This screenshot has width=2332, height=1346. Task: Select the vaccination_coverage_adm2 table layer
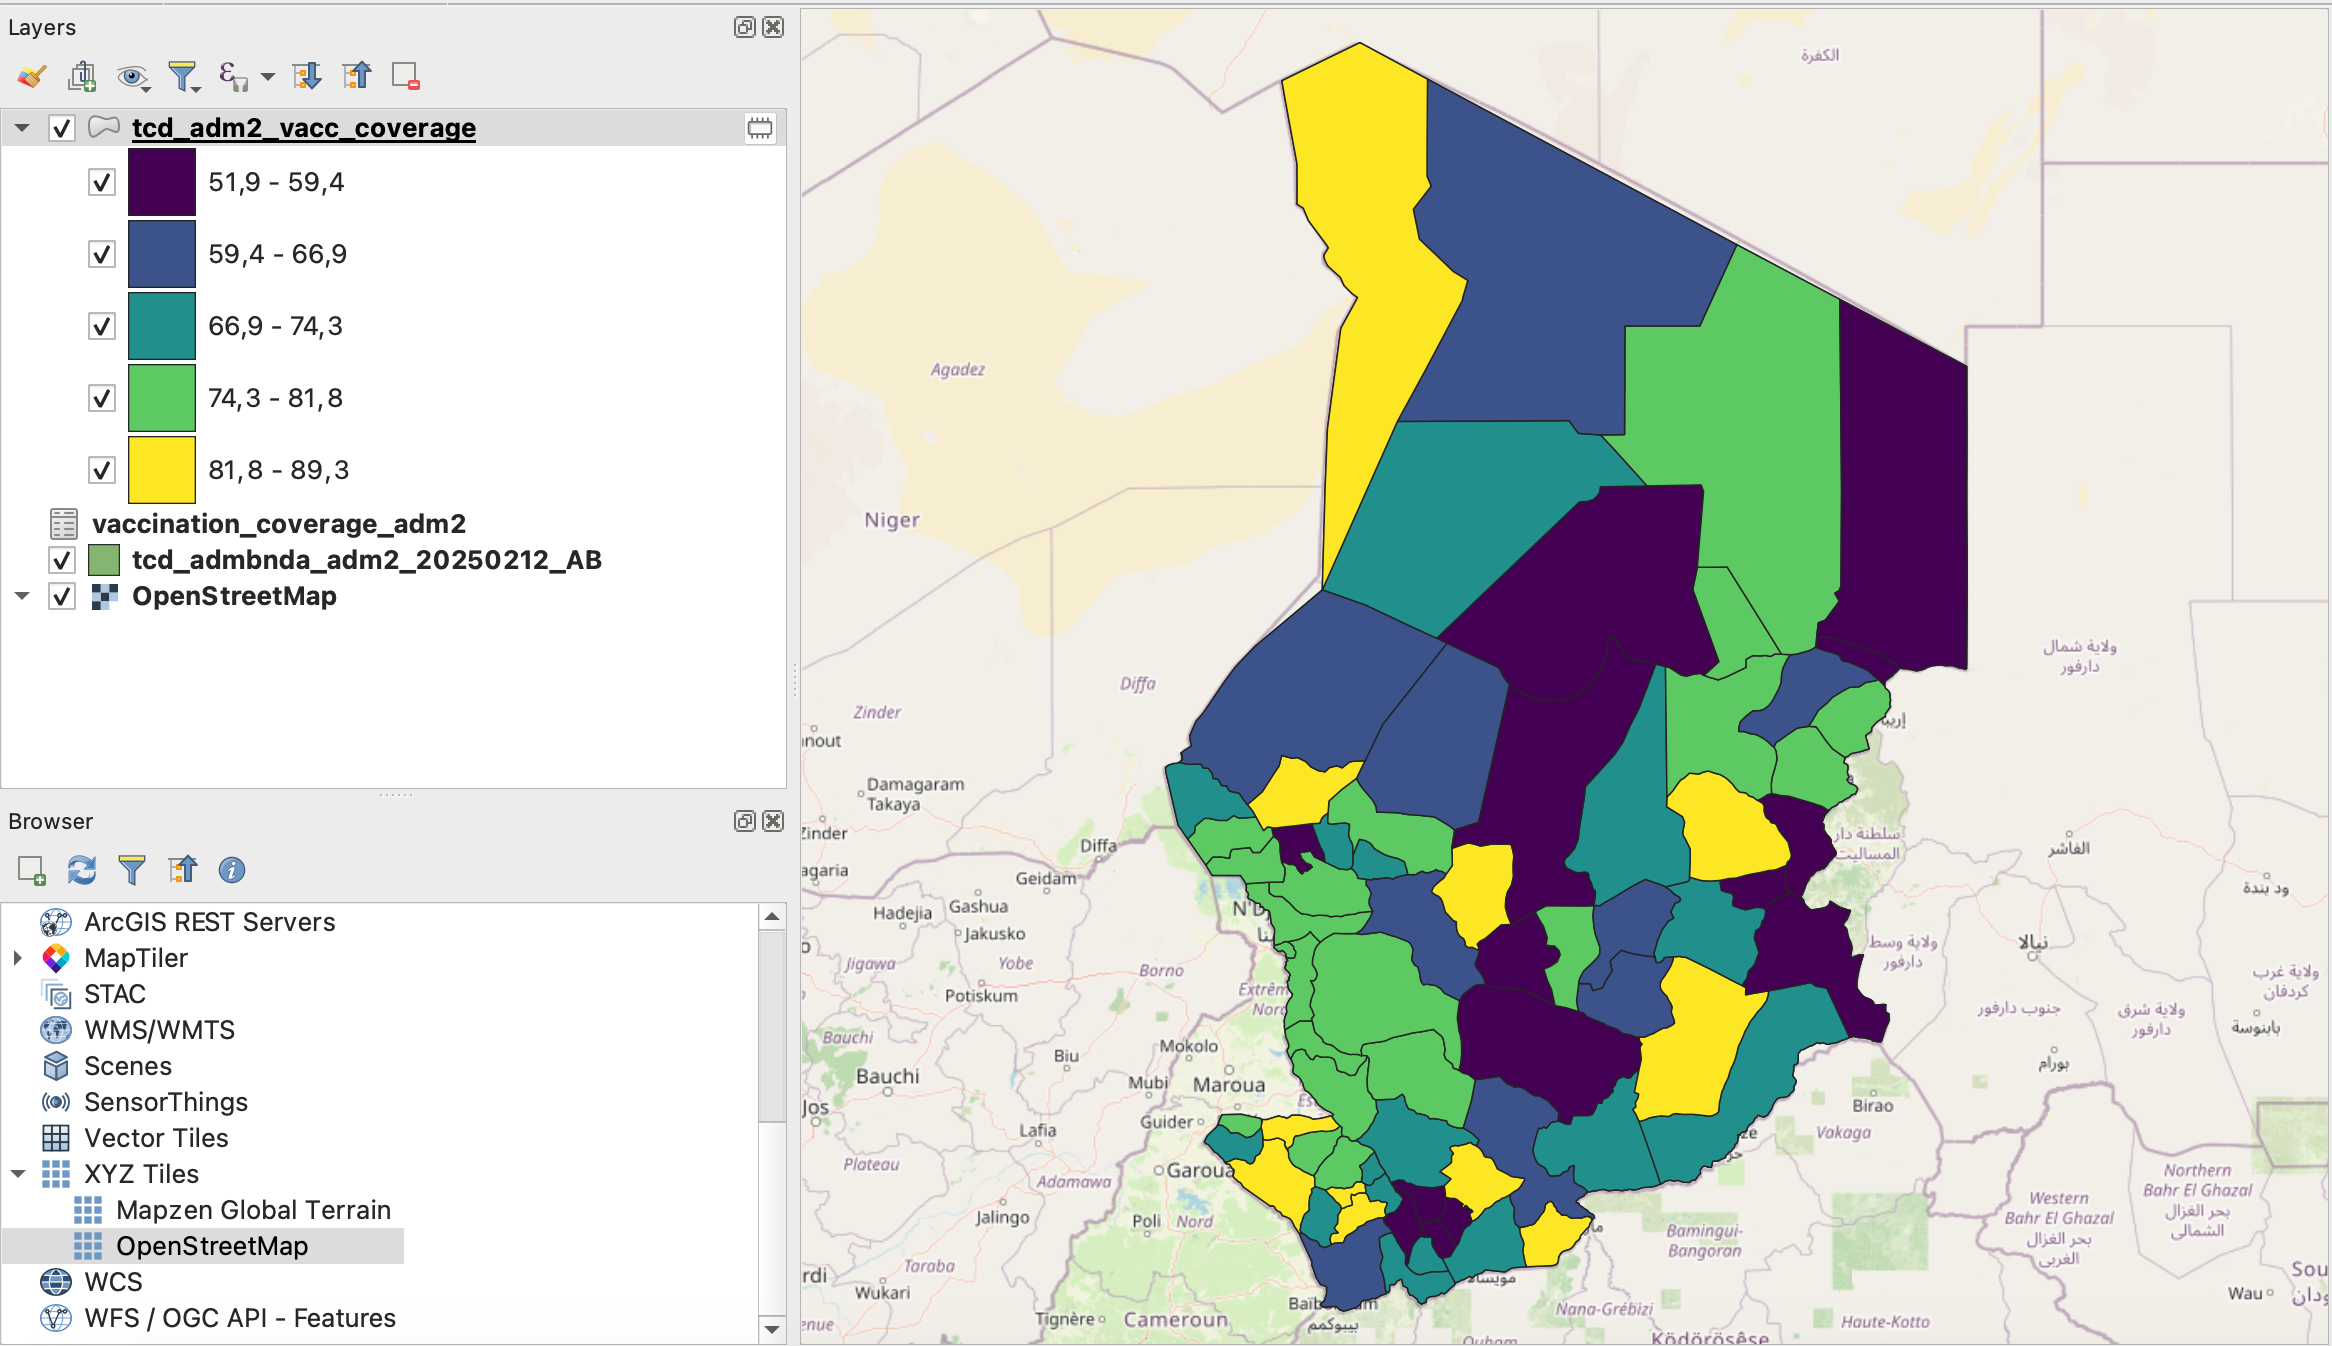[x=278, y=524]
